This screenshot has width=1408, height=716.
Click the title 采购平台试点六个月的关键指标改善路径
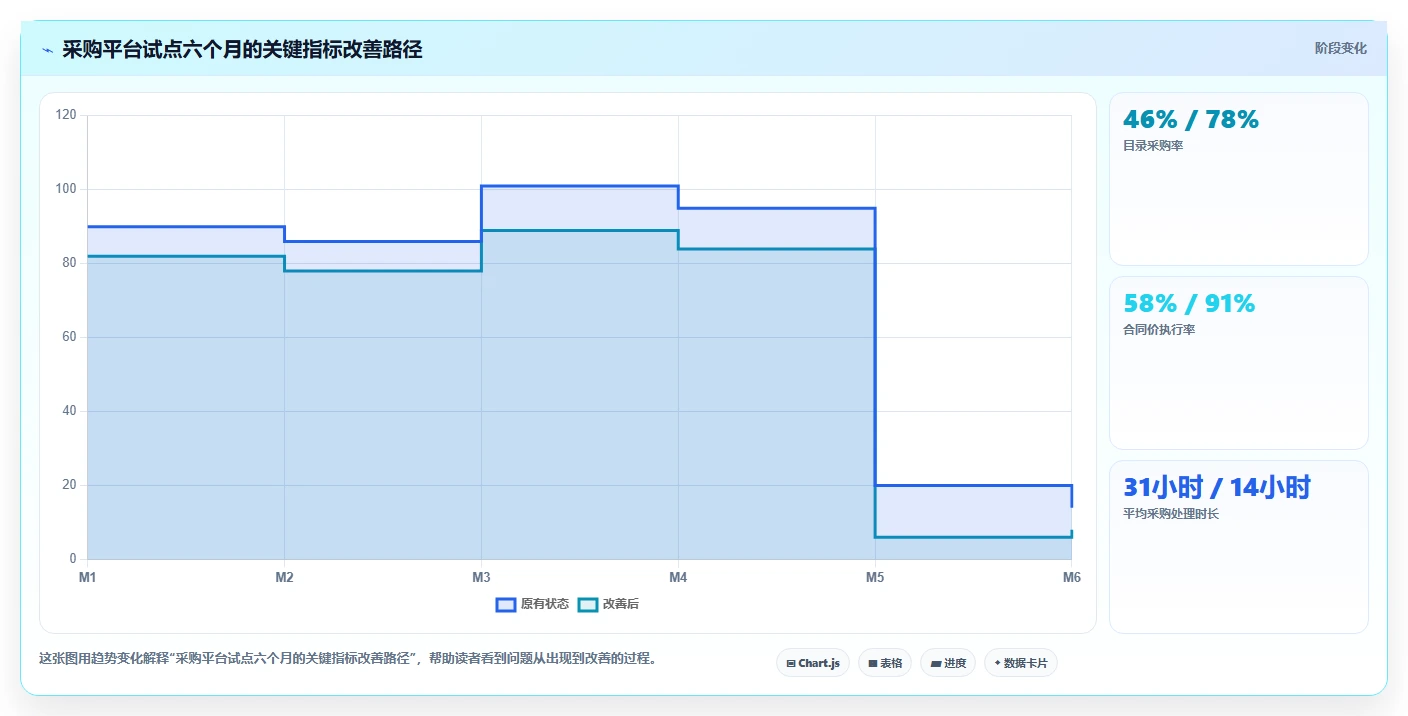click(x=242, y=50)
